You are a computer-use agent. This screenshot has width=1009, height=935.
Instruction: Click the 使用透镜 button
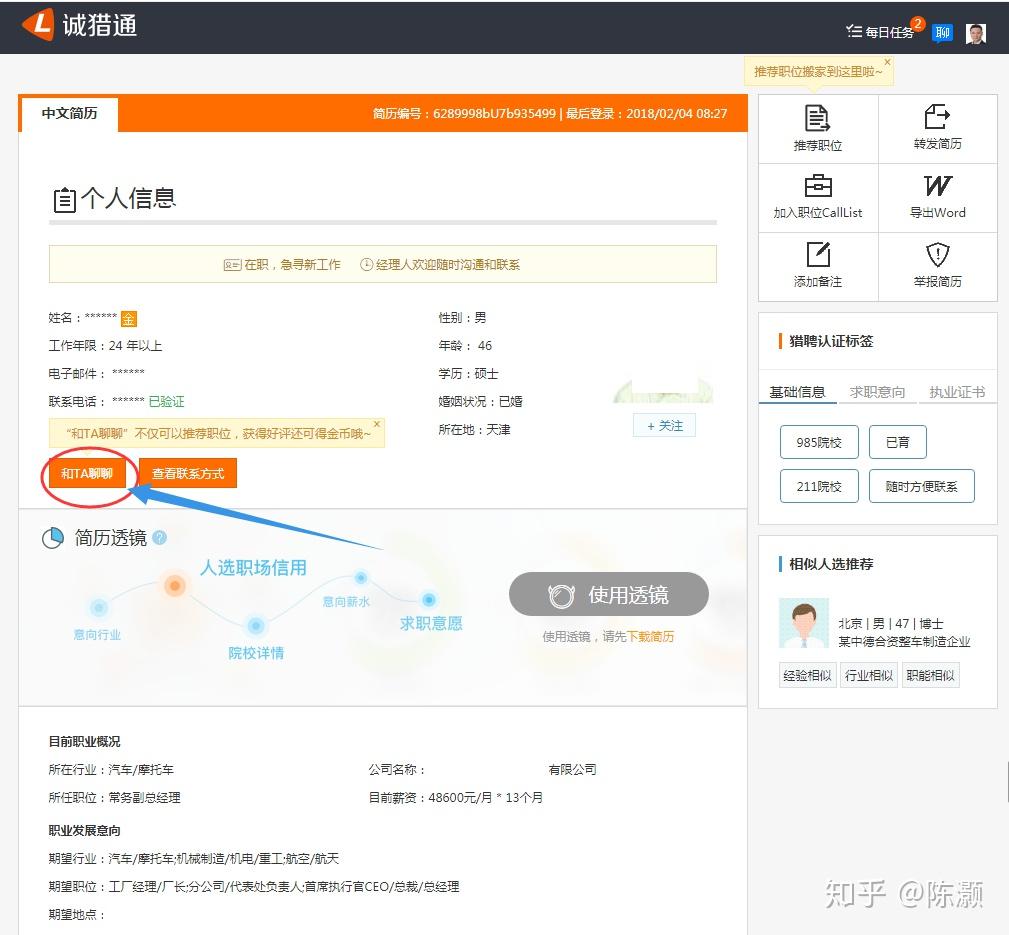608,595
